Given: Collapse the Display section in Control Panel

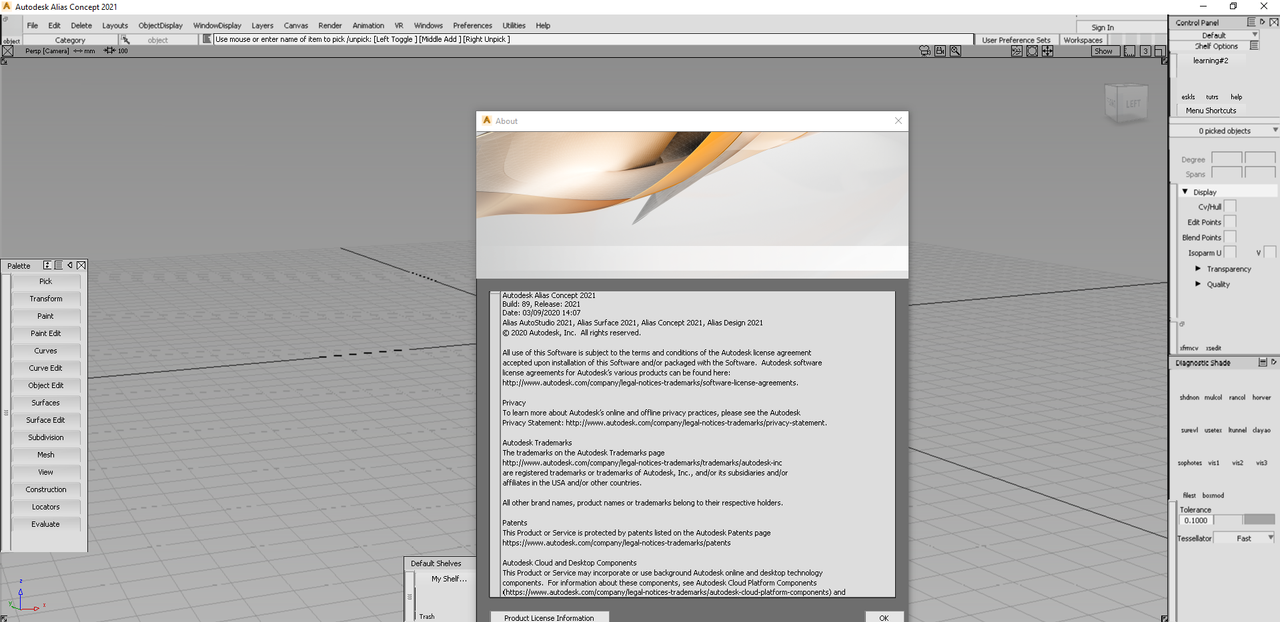Looking at the screenshot, I should 1185,191.
